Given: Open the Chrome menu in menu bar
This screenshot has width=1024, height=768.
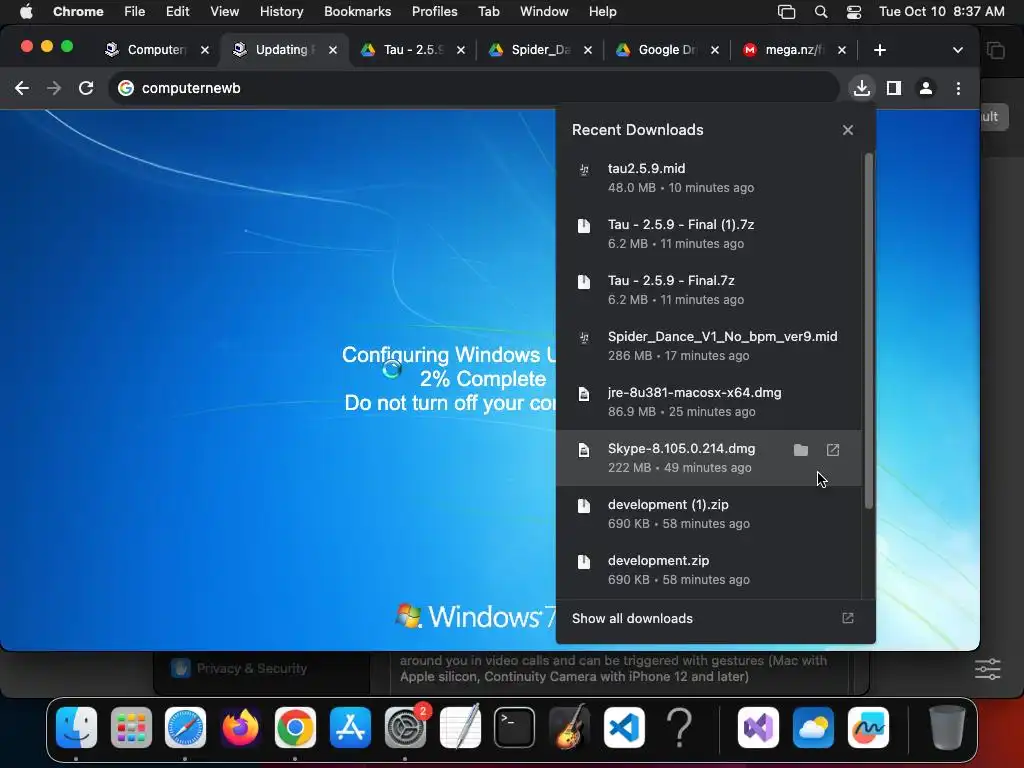Looking at the screenshot, I should pyautogui.click(x=78, y=12).
